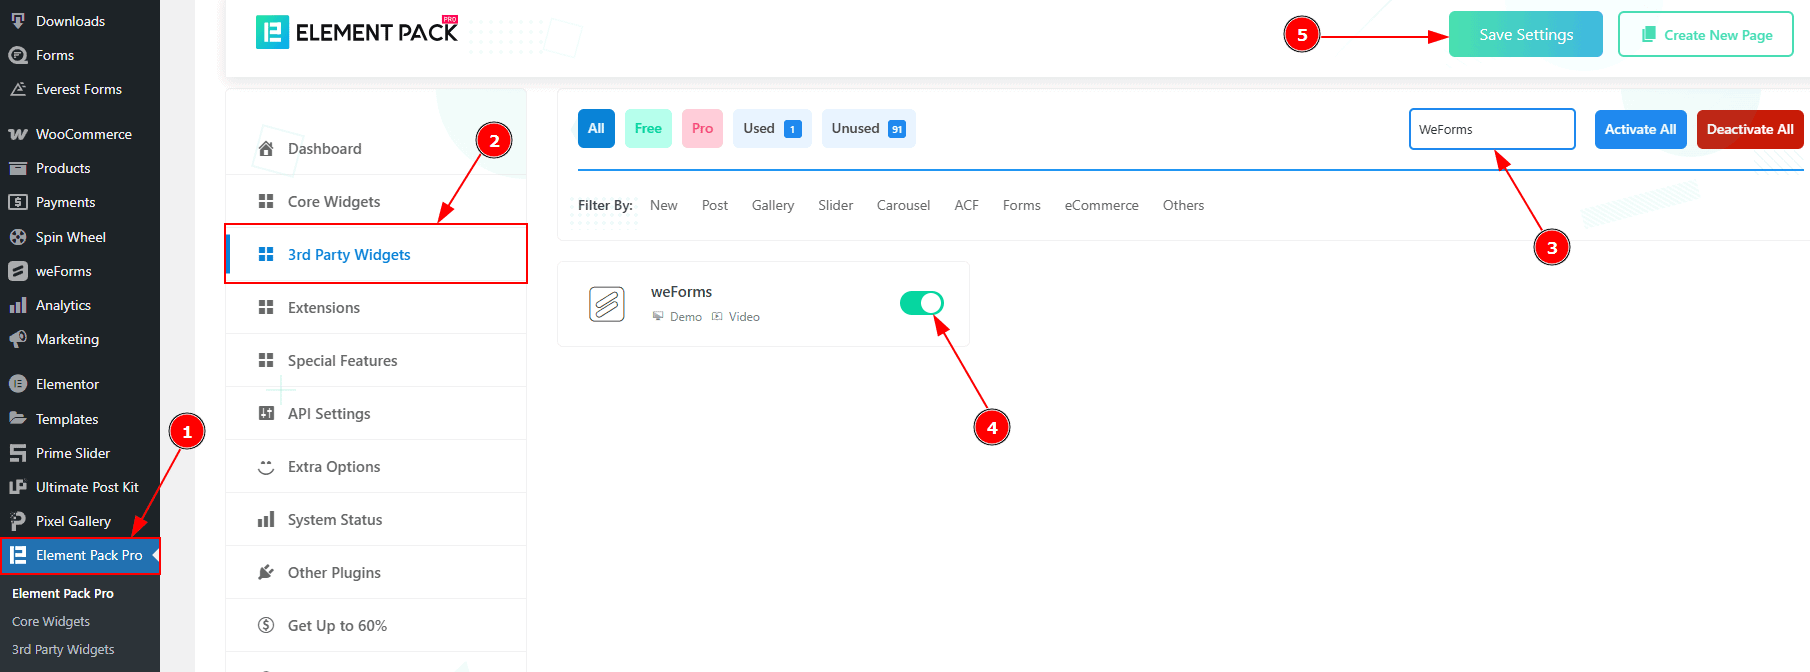
Task: Click the weForms widget title
Action: (x=681, y=292)
